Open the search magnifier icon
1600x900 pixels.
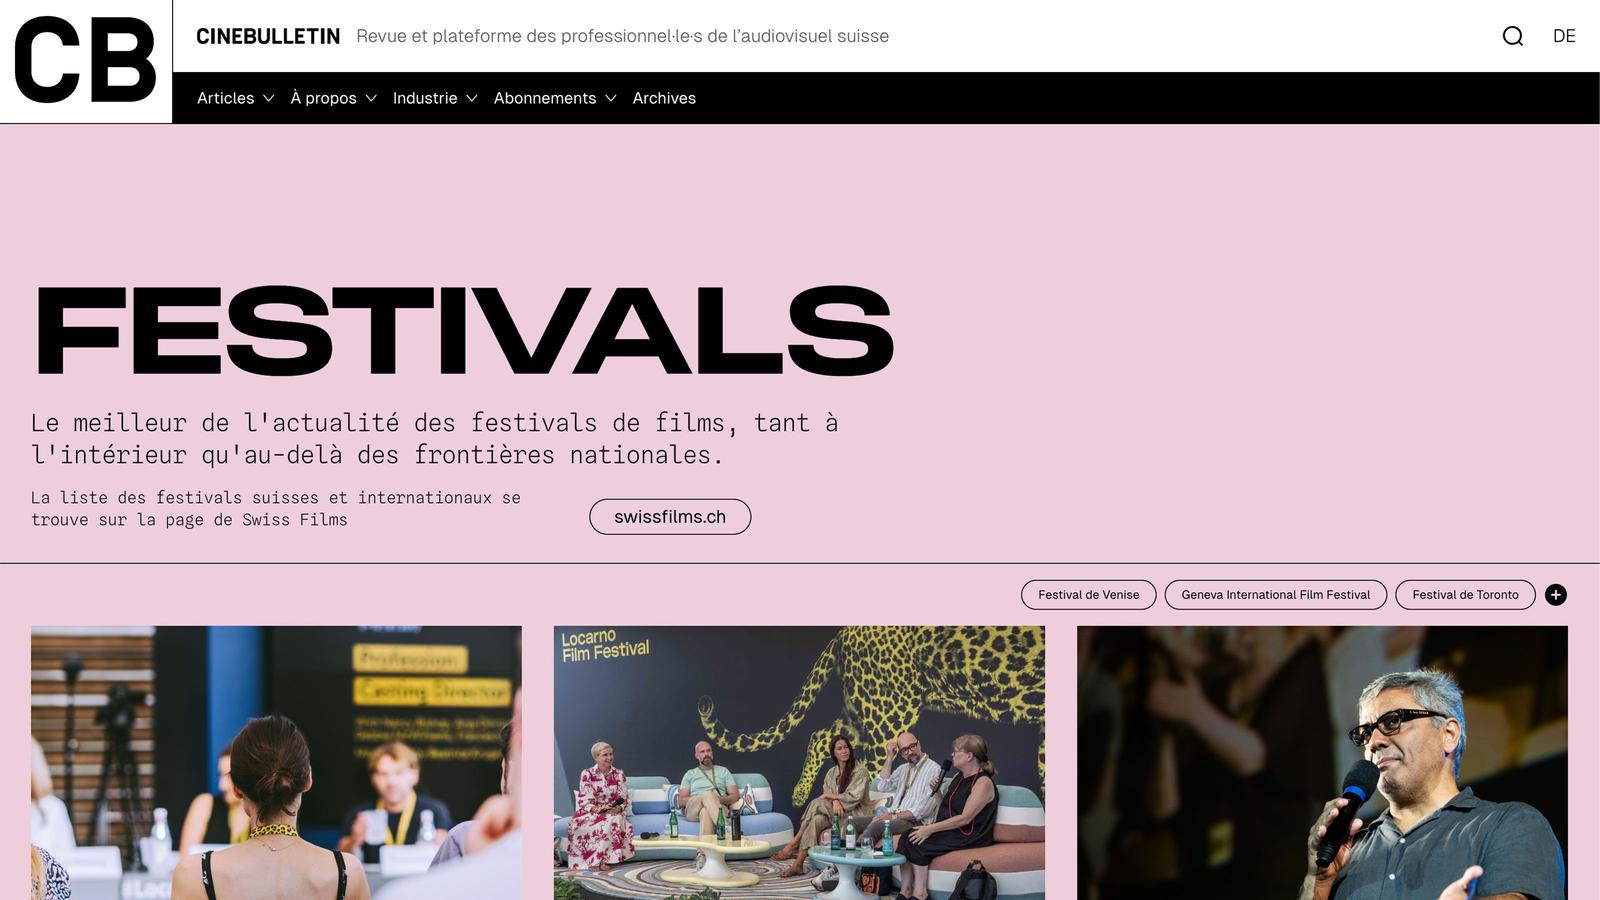tap(1513, 36)
